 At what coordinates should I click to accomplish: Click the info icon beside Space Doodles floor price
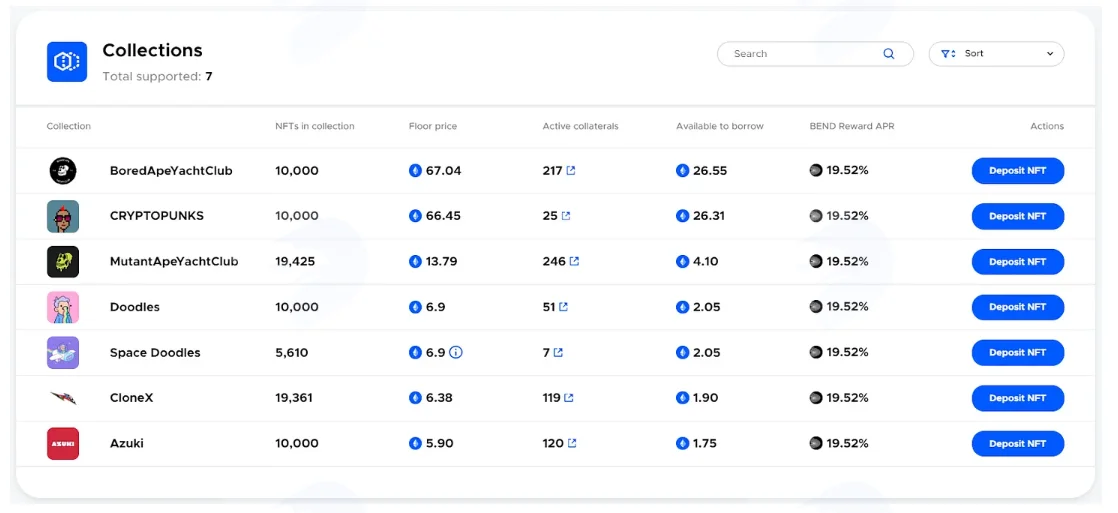(x=456, y=352)
